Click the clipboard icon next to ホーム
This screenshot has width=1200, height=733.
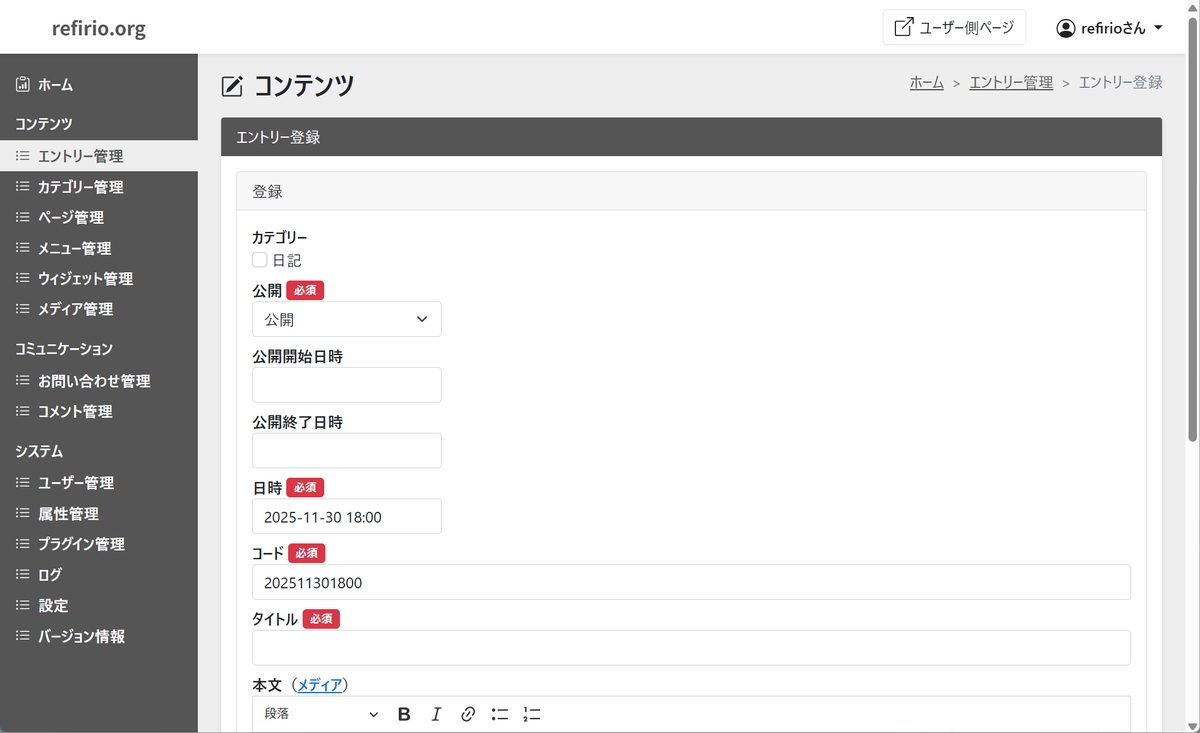[23, 85]
